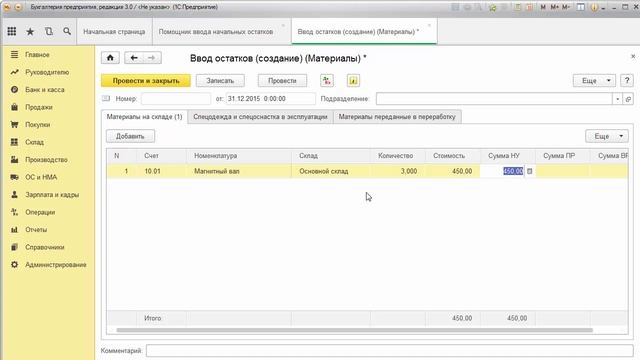This screenshot has height=360, width=640.
Task: Click the horizontal table scrollbar
Action: 354,330
